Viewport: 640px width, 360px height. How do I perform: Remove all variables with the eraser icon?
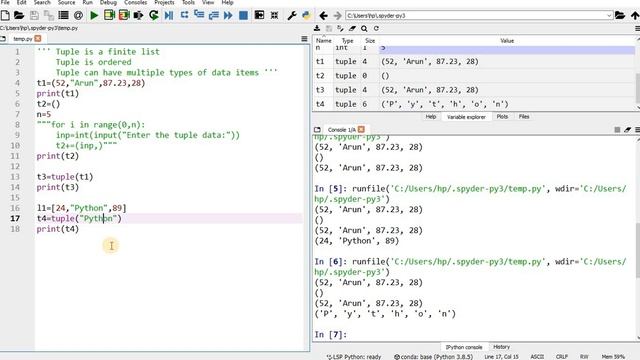tap(352, 29)
